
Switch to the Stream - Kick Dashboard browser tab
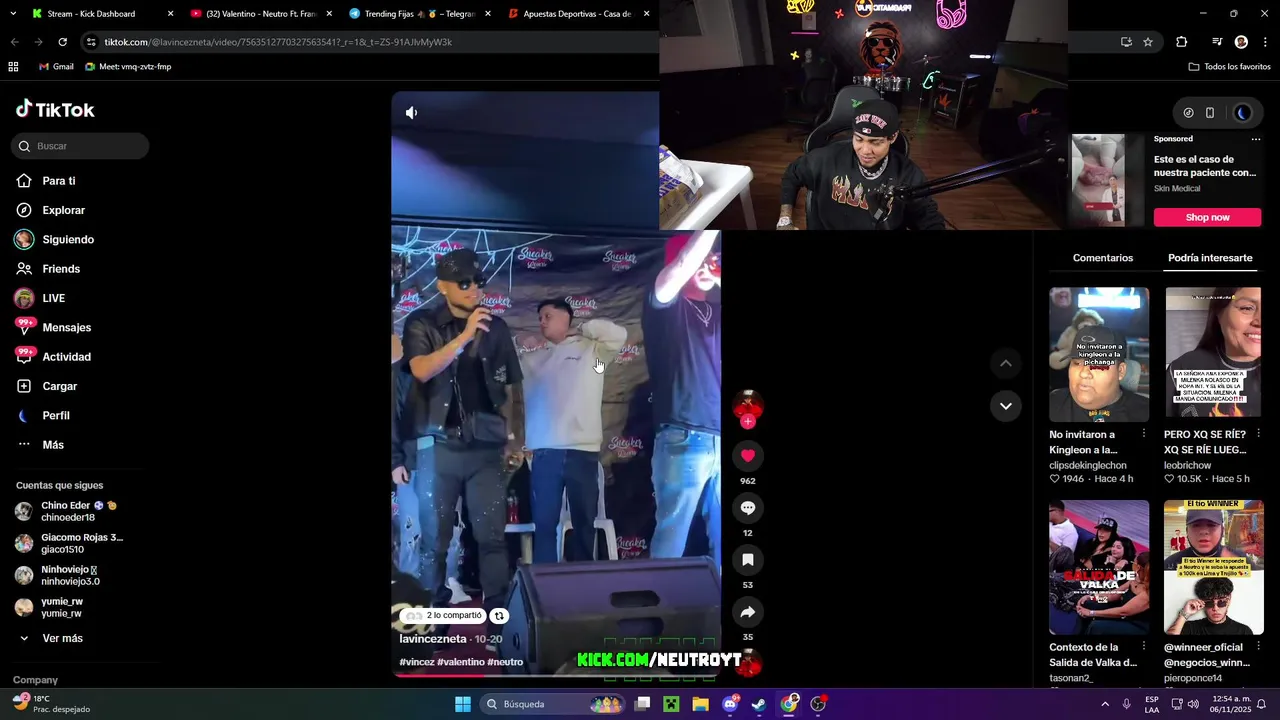[x=91, y=14]
